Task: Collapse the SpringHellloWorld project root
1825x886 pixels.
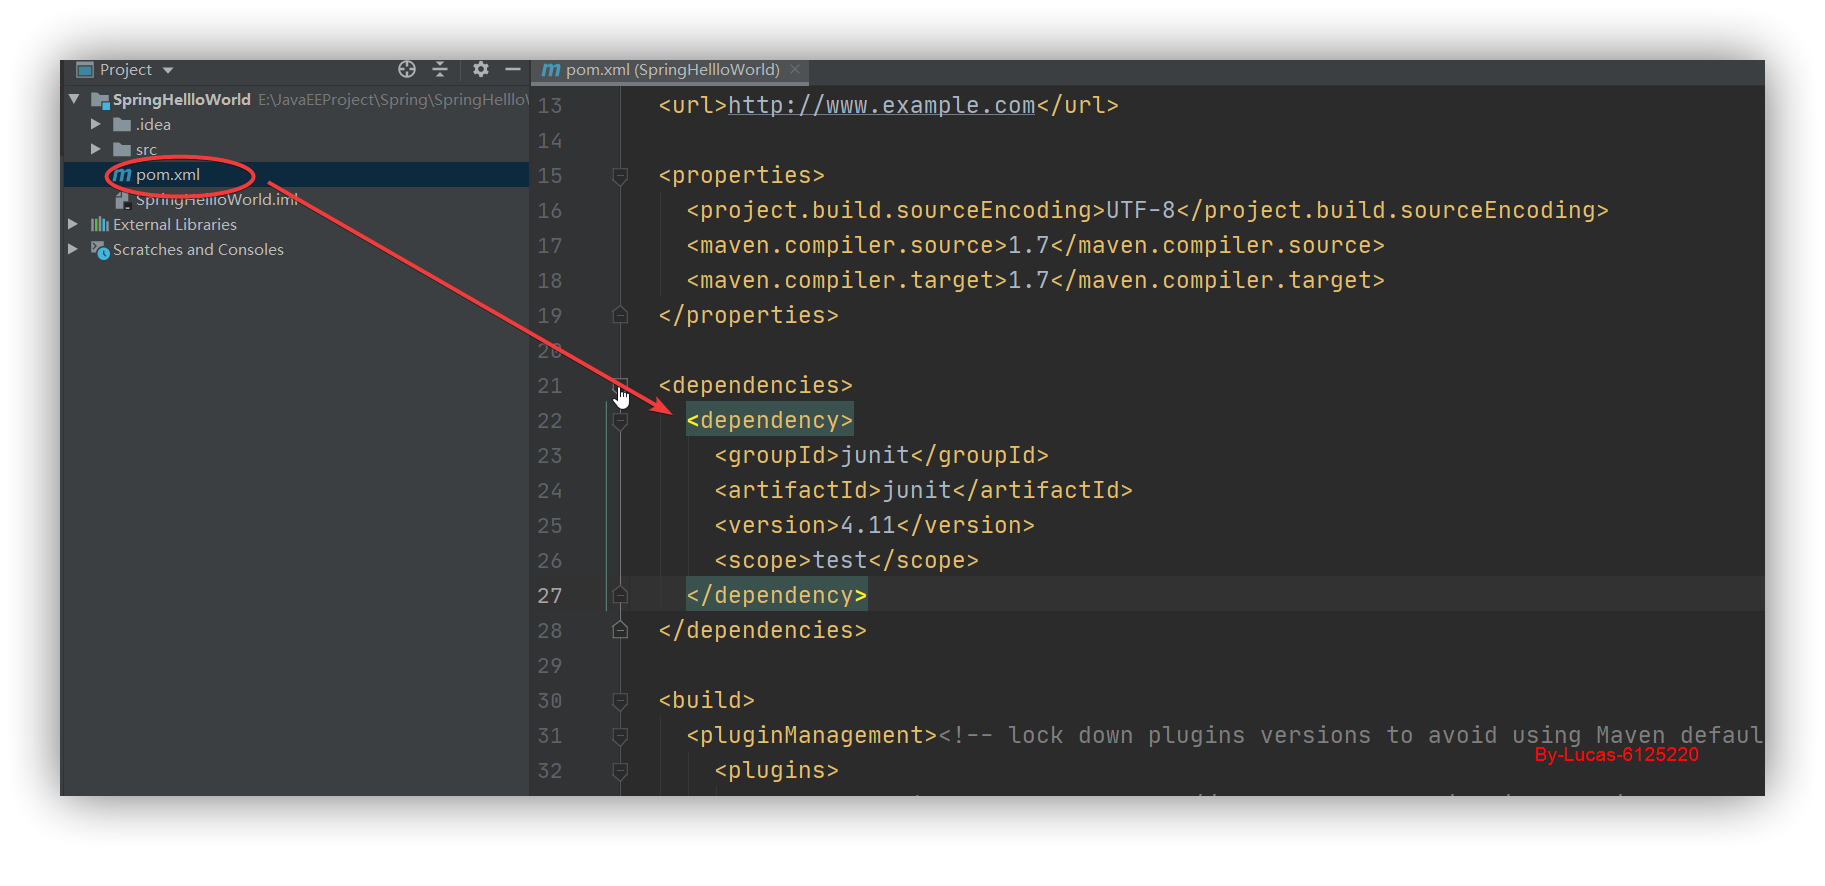Action: coord(74,99)
